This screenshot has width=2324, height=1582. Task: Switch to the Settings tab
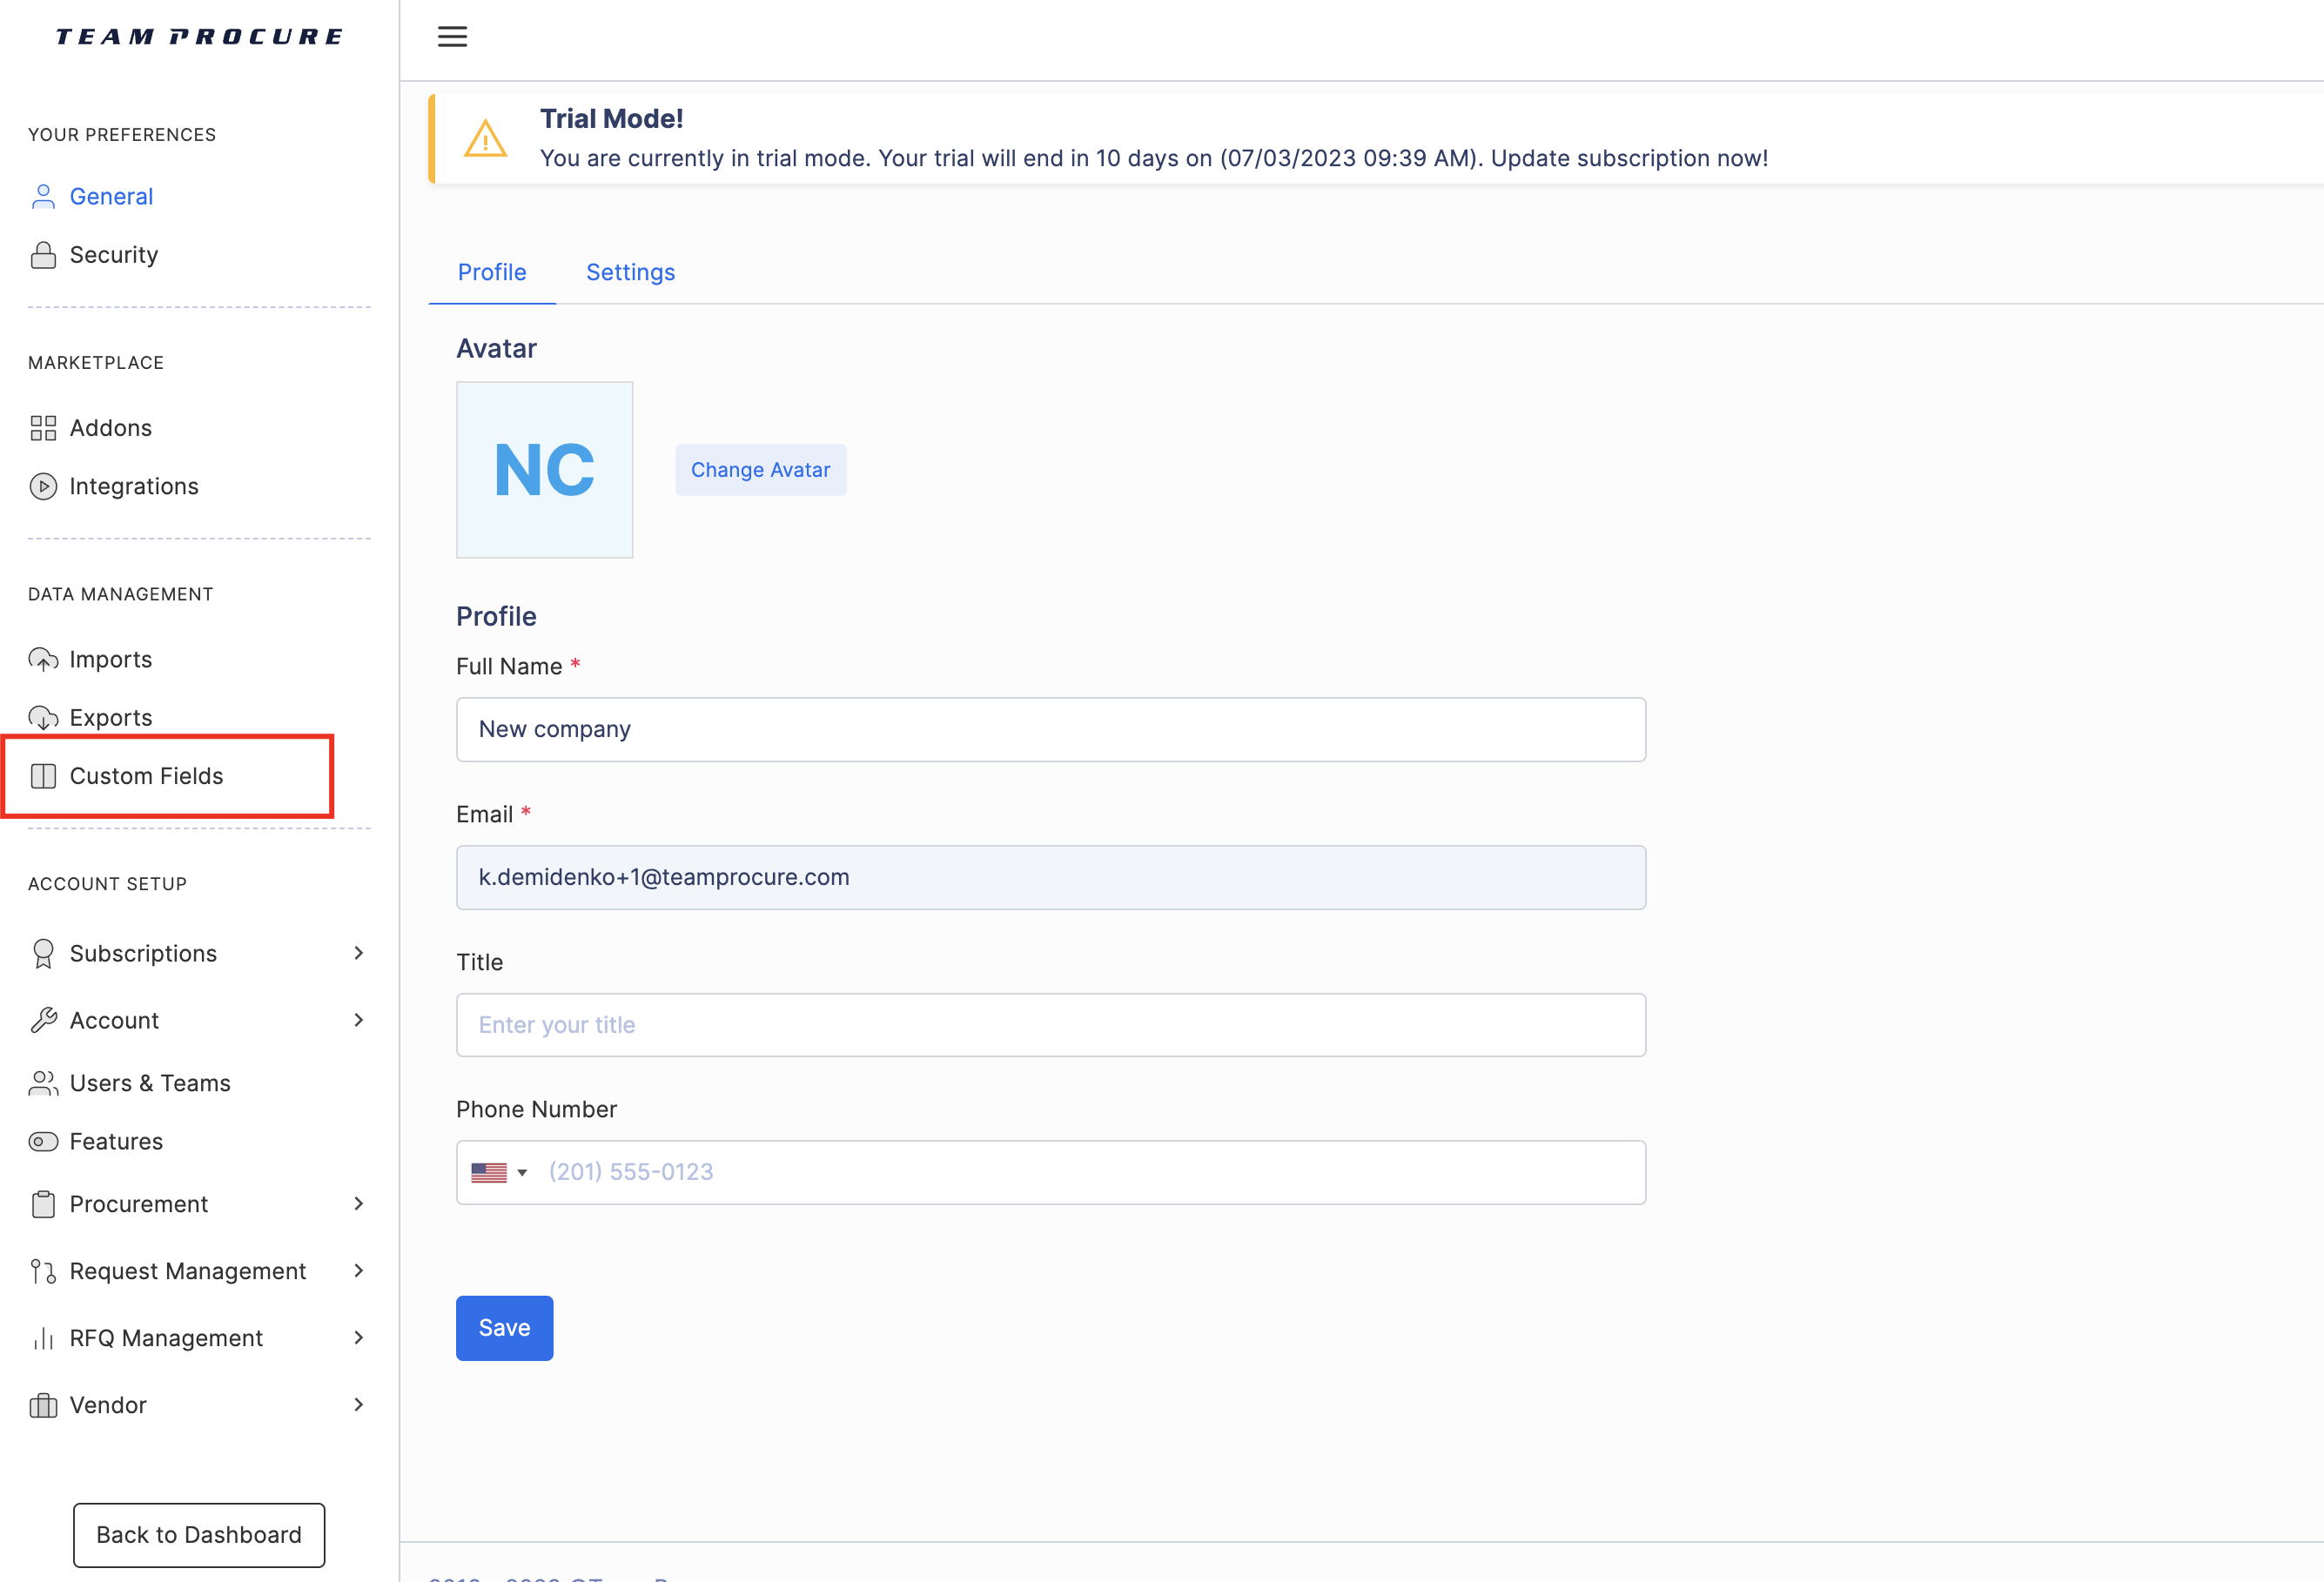(630, 272)
